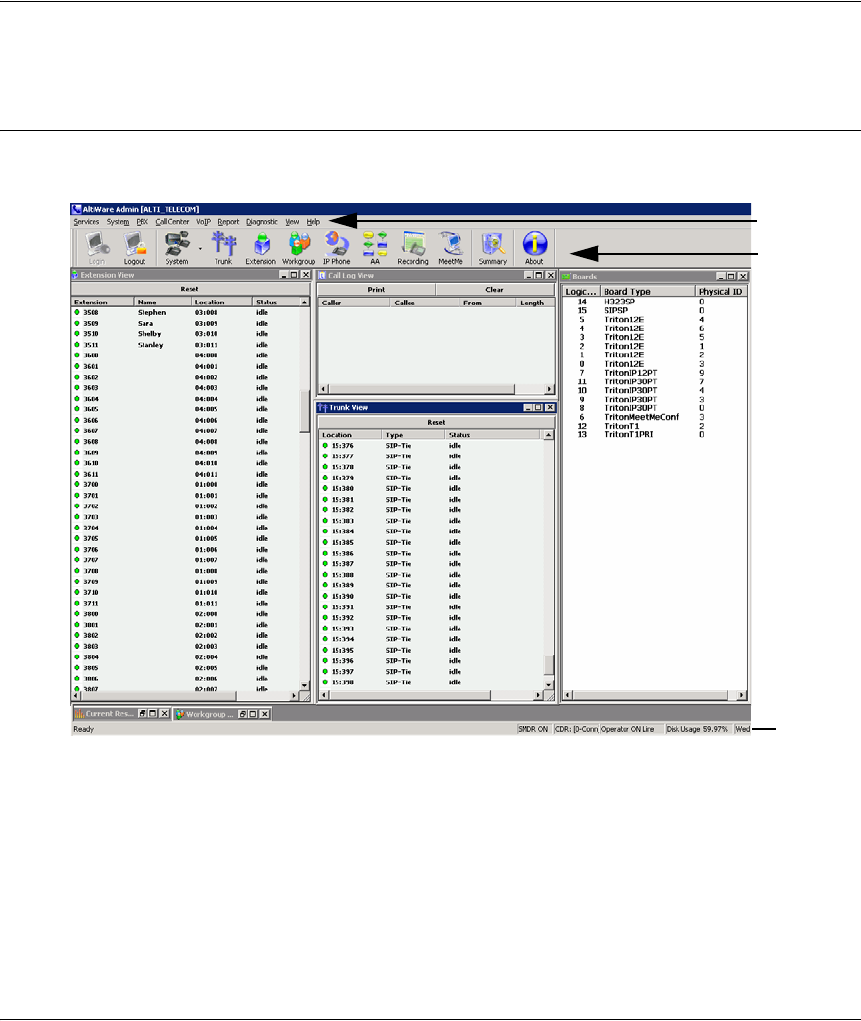The height and width of the screenshot is (1021, 861).
Task: Open the Extension configuration icon
Action: click(261, 249)
